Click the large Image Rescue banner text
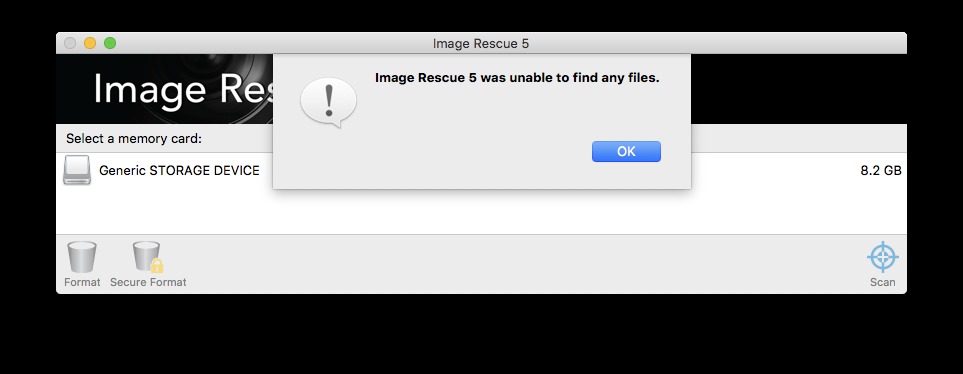963x374 pixels. pyautogui.click(x=183, y=90)
